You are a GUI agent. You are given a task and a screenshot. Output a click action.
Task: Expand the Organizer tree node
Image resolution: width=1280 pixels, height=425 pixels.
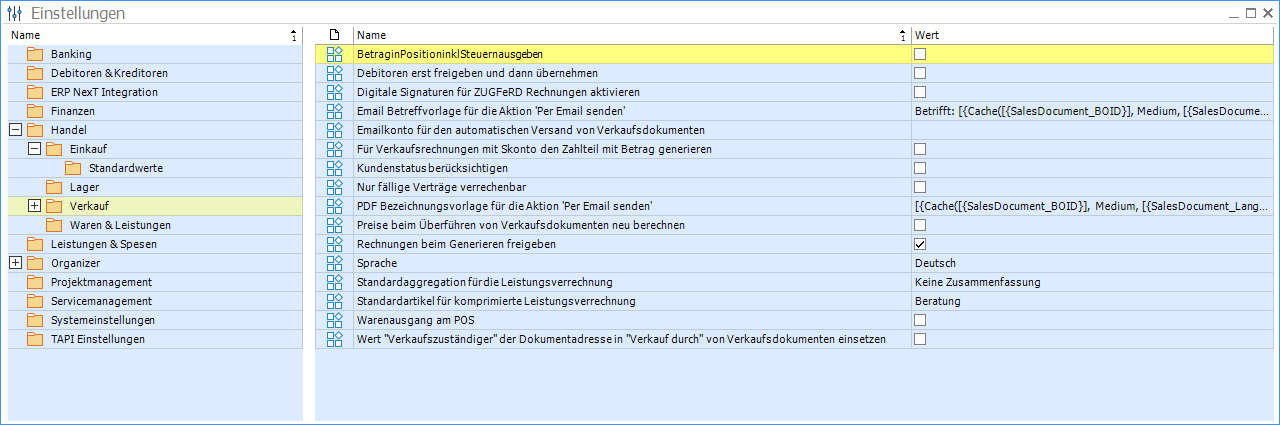[x=15, y=263]
